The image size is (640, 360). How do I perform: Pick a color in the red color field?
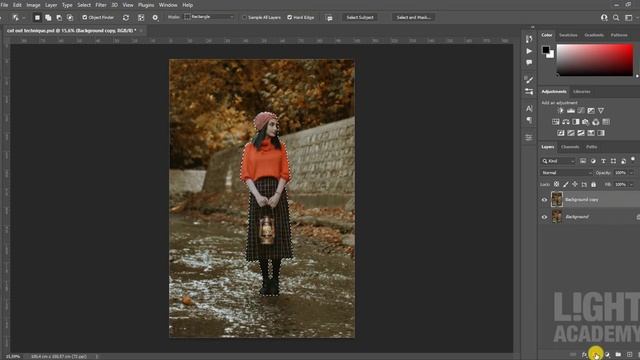pos(595,60)
